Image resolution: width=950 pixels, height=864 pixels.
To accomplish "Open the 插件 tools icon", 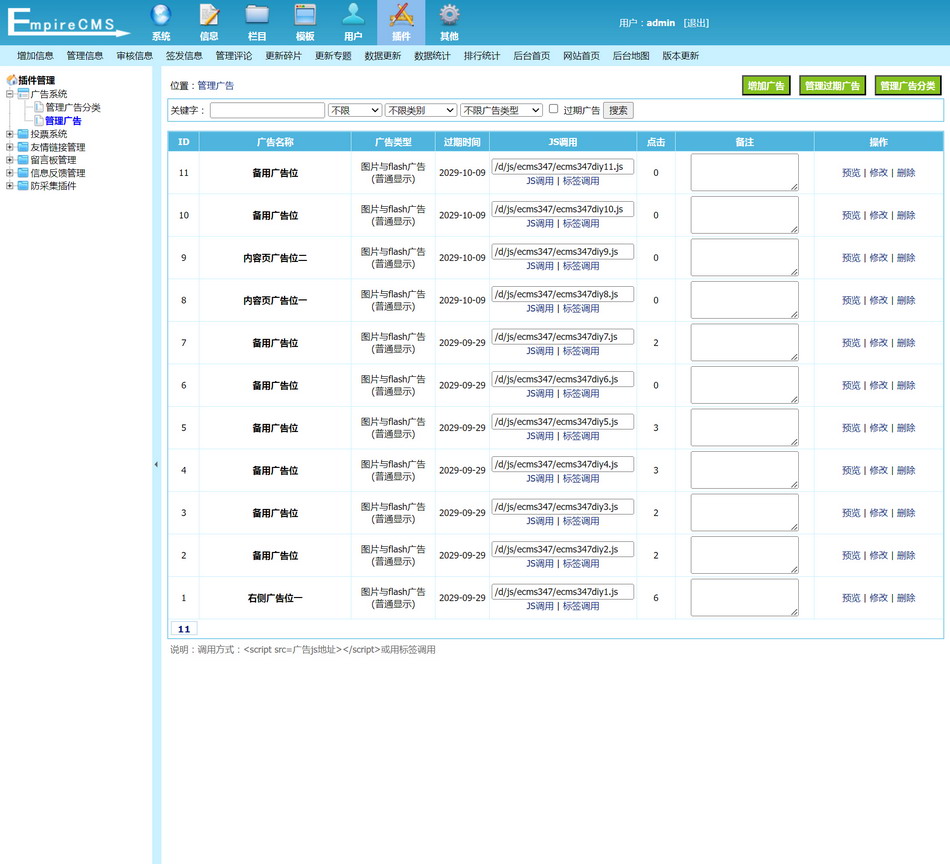I will point(401,15).
